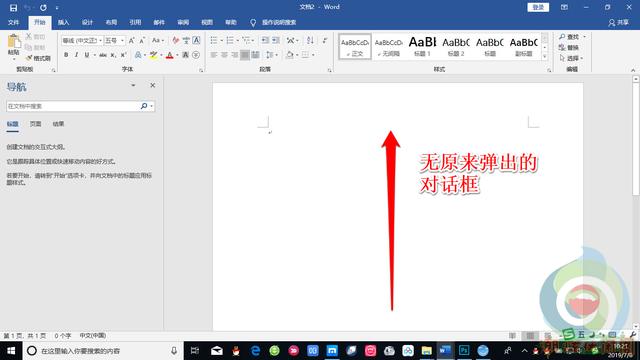
Task: Switch to the 审阅 Review tab
Action: 183,22
